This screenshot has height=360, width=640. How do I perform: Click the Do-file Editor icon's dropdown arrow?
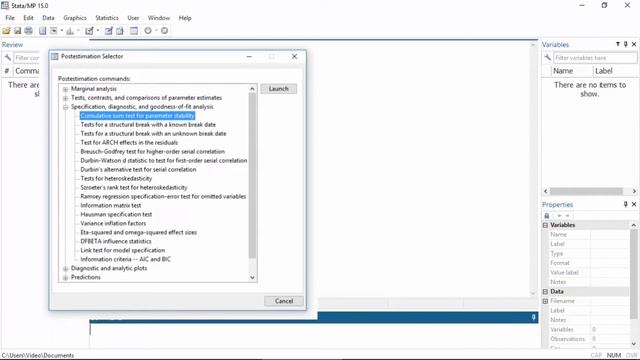pos(98,31)
